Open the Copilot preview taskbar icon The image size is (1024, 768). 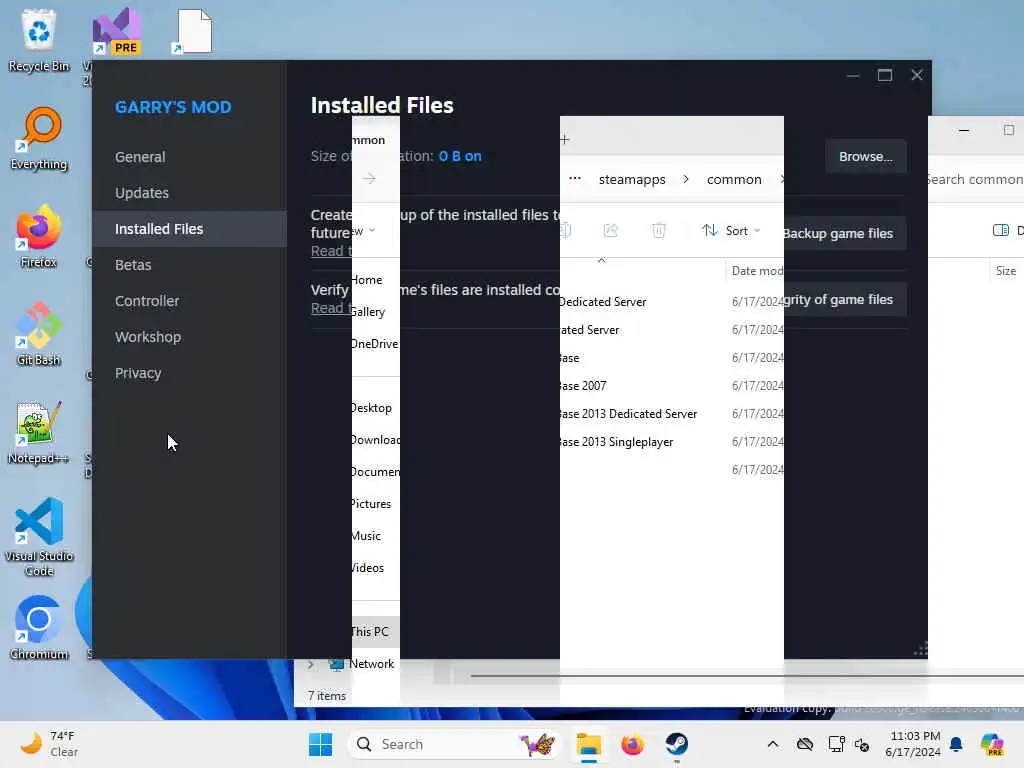coord(992,744)
